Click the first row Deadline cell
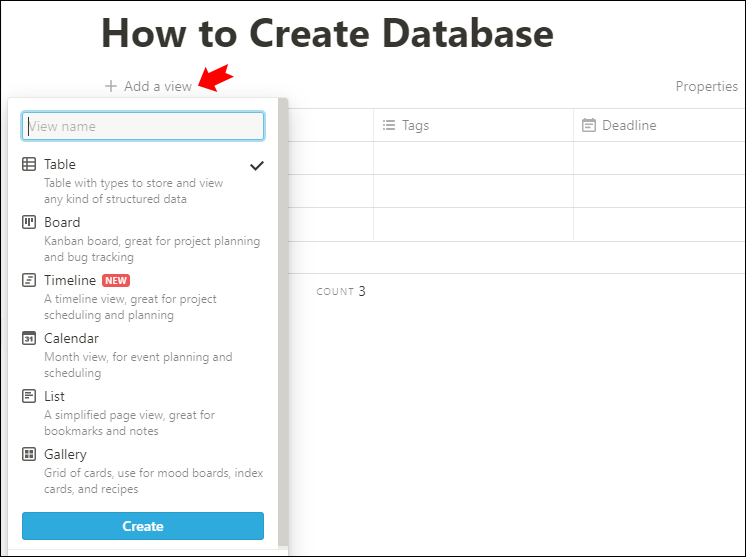This screenshot has width=746, height=557. (x=659, y=158)
